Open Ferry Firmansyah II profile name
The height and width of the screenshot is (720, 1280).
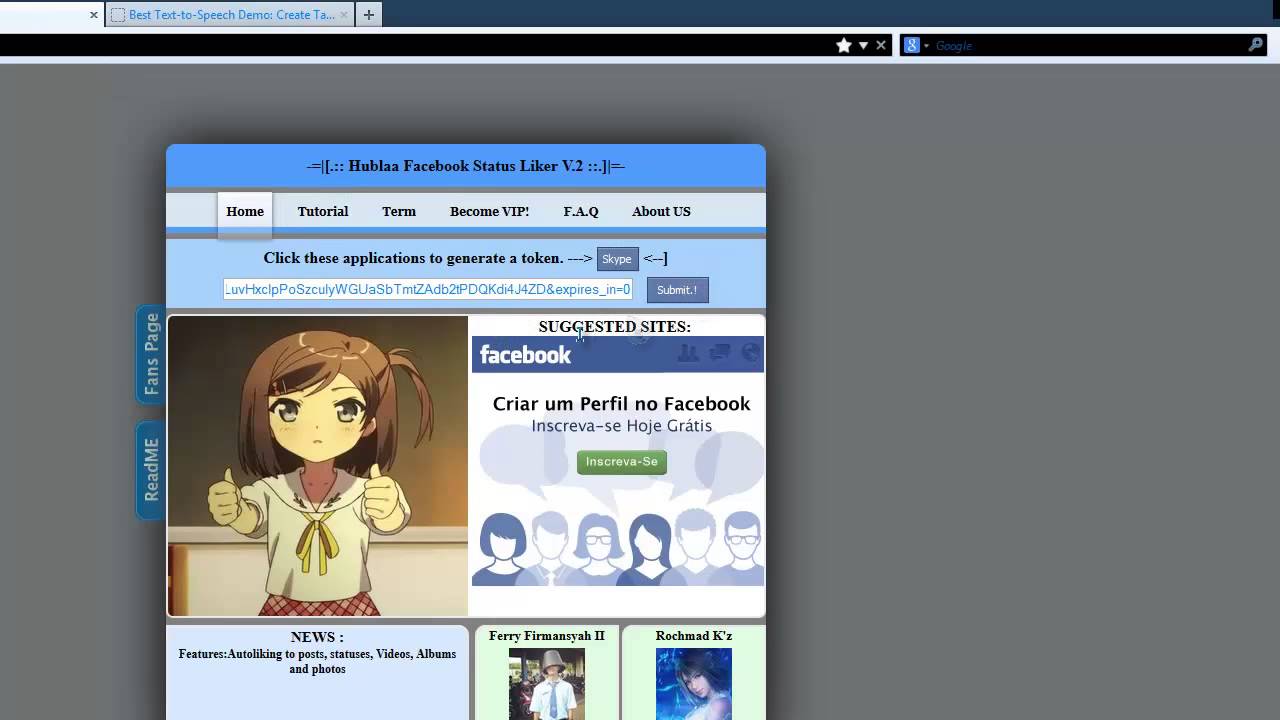tap(547, 636)
